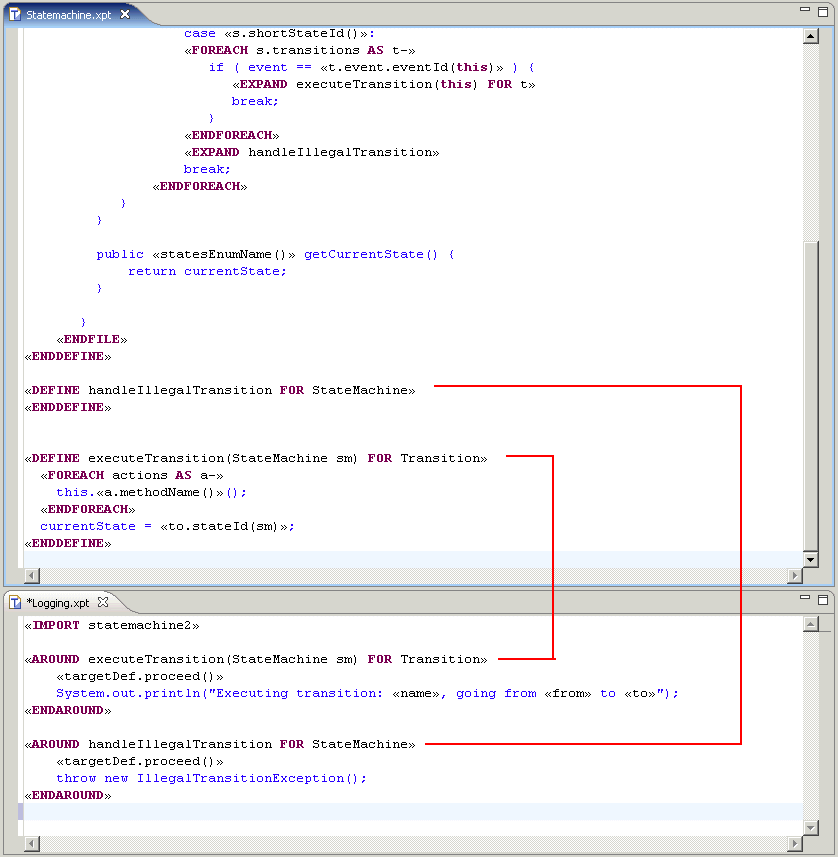
Task: Close the *Logging.xpt tab
Action: pos(103,602)
